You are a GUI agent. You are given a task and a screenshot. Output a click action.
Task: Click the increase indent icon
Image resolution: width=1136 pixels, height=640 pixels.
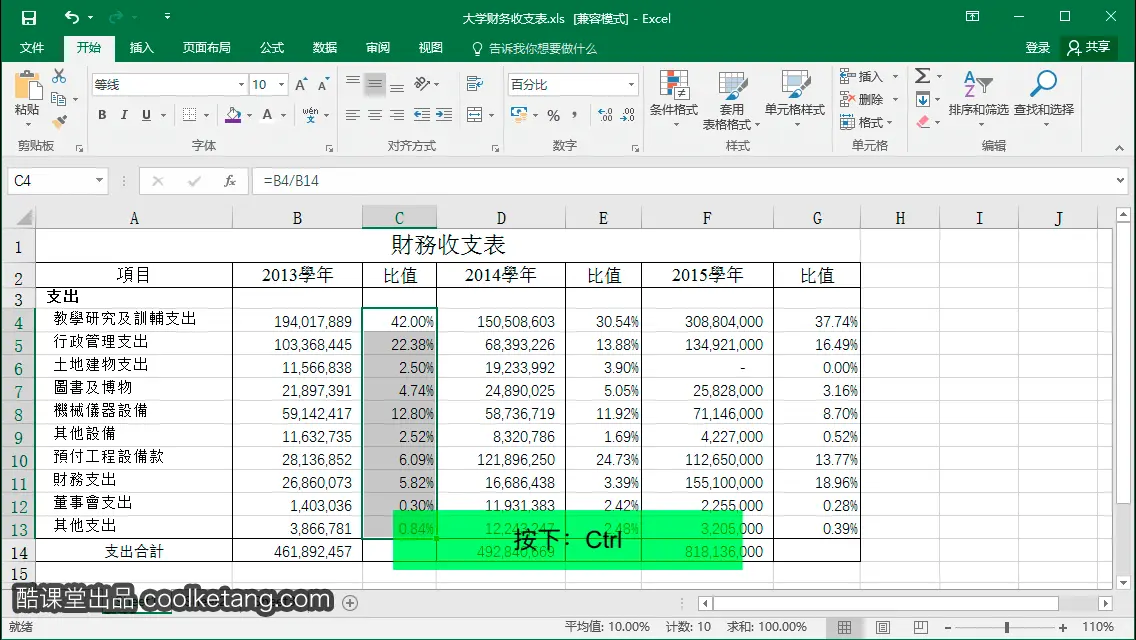[x=444, y=115]
